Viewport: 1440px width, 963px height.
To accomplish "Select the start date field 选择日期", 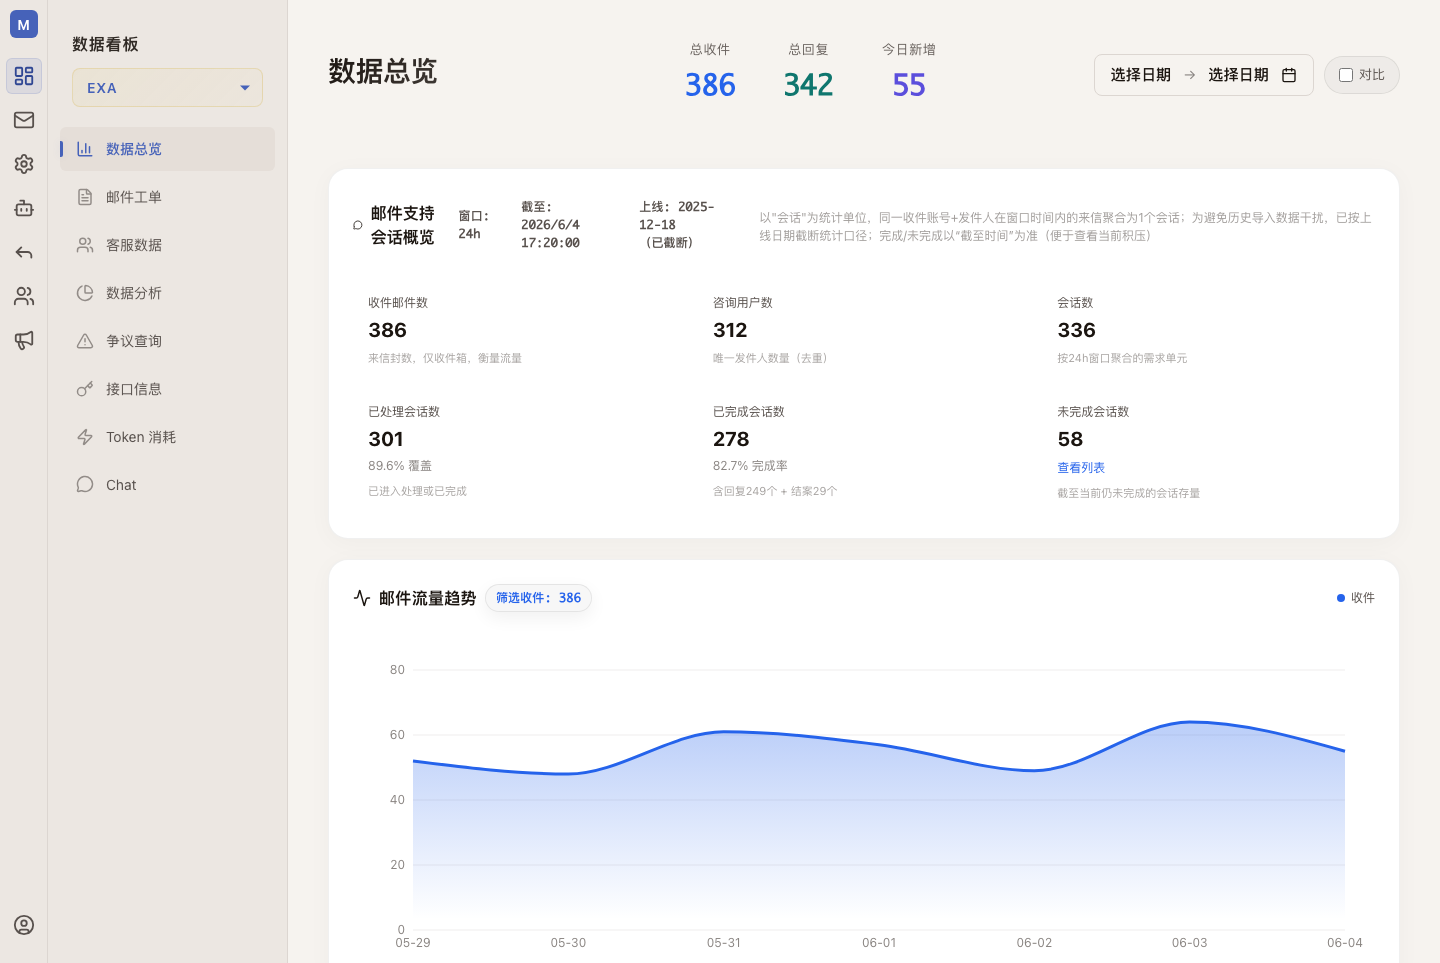I will tap(1140, 75).
